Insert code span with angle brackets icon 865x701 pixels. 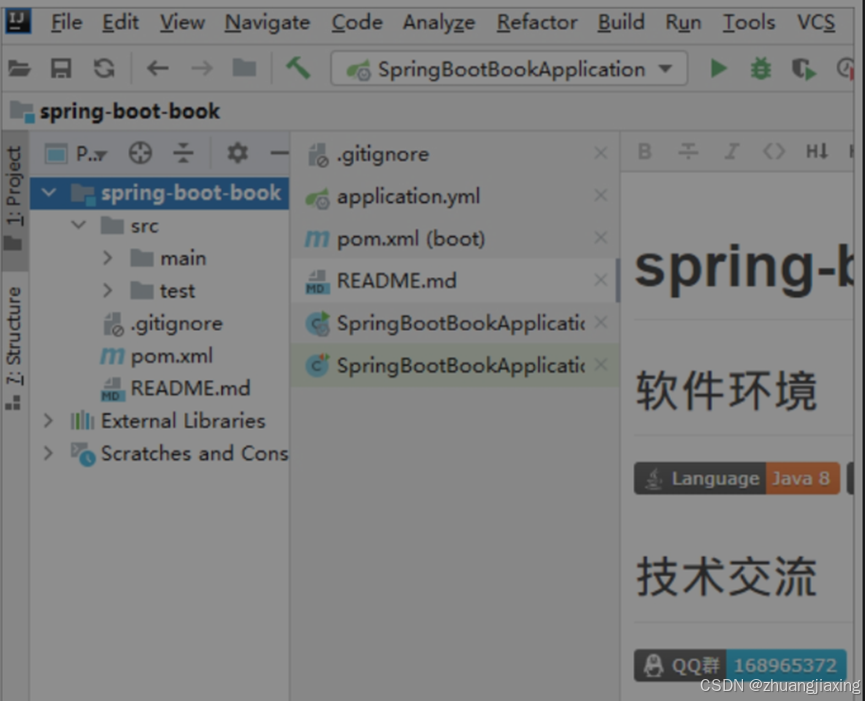[x=773, y=151]
